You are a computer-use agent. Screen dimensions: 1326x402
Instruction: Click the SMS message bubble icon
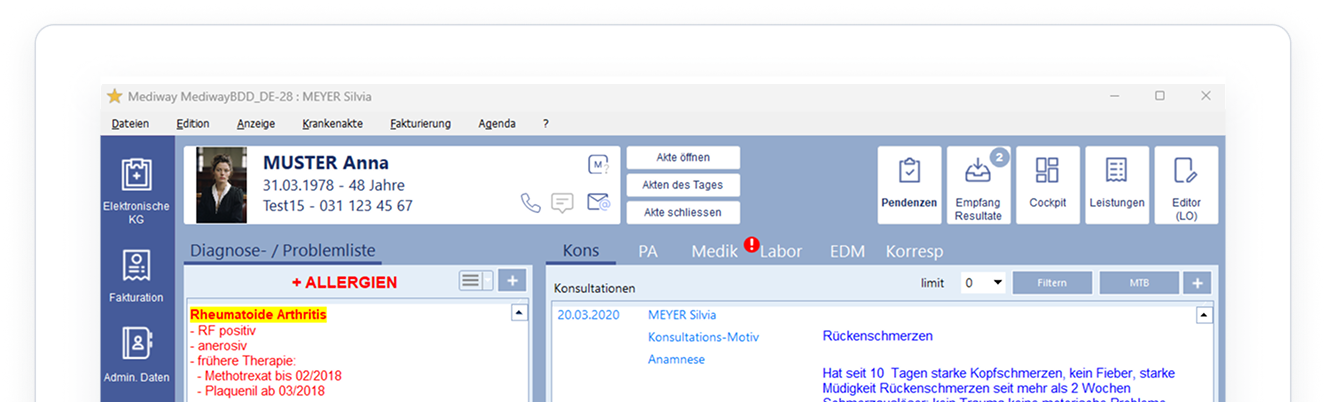tap(563, 203)
